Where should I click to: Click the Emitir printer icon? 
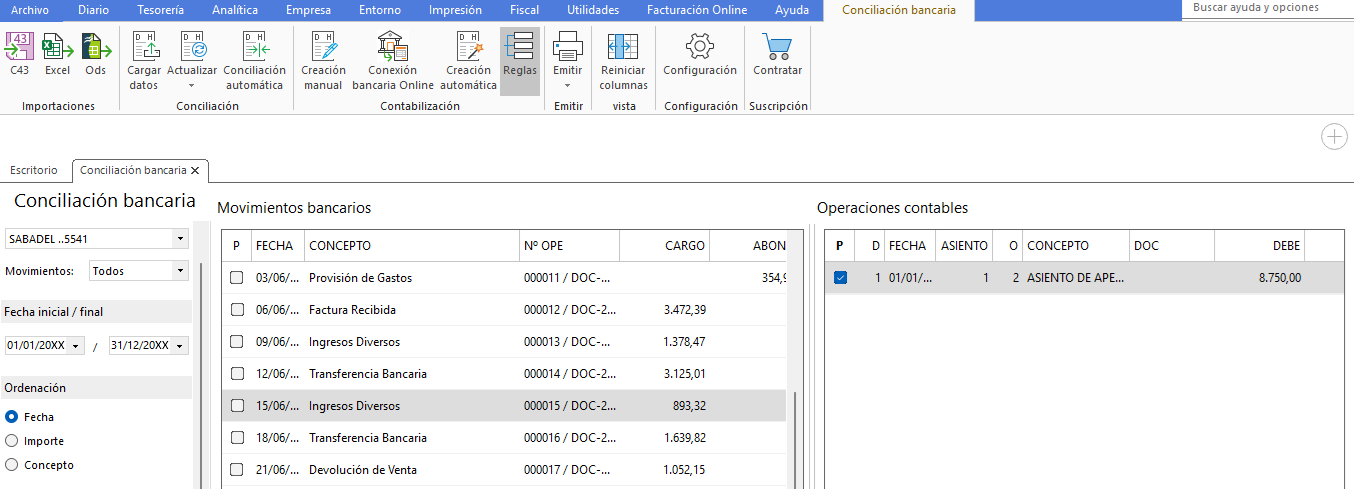tap(568, 46)
